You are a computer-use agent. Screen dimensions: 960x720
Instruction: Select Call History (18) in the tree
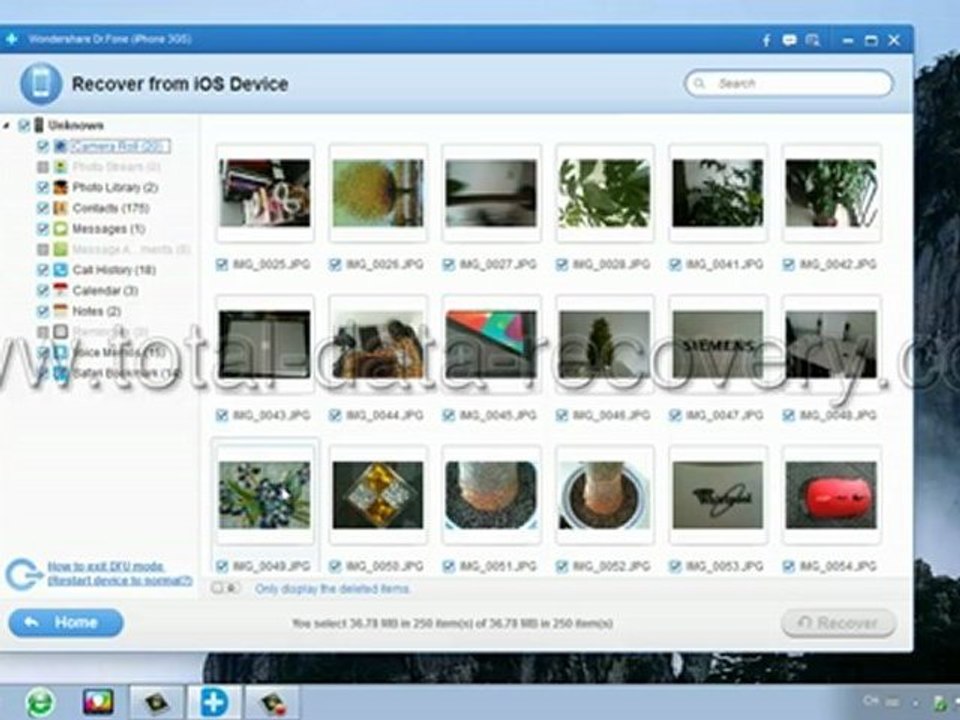[x=114, y=270]
